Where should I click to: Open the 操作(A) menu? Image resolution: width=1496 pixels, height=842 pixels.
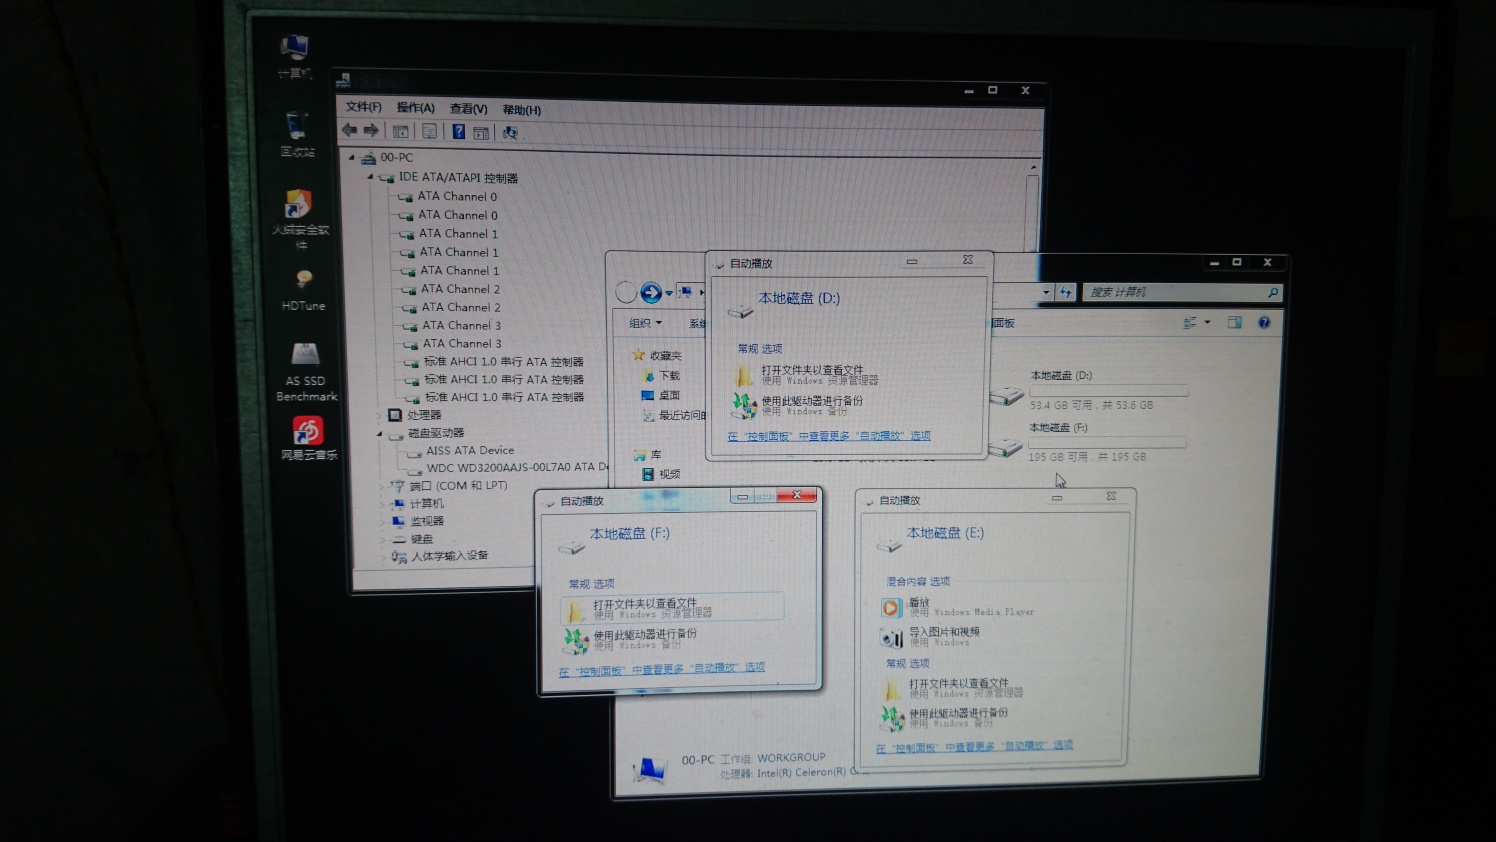click(415, 108)
